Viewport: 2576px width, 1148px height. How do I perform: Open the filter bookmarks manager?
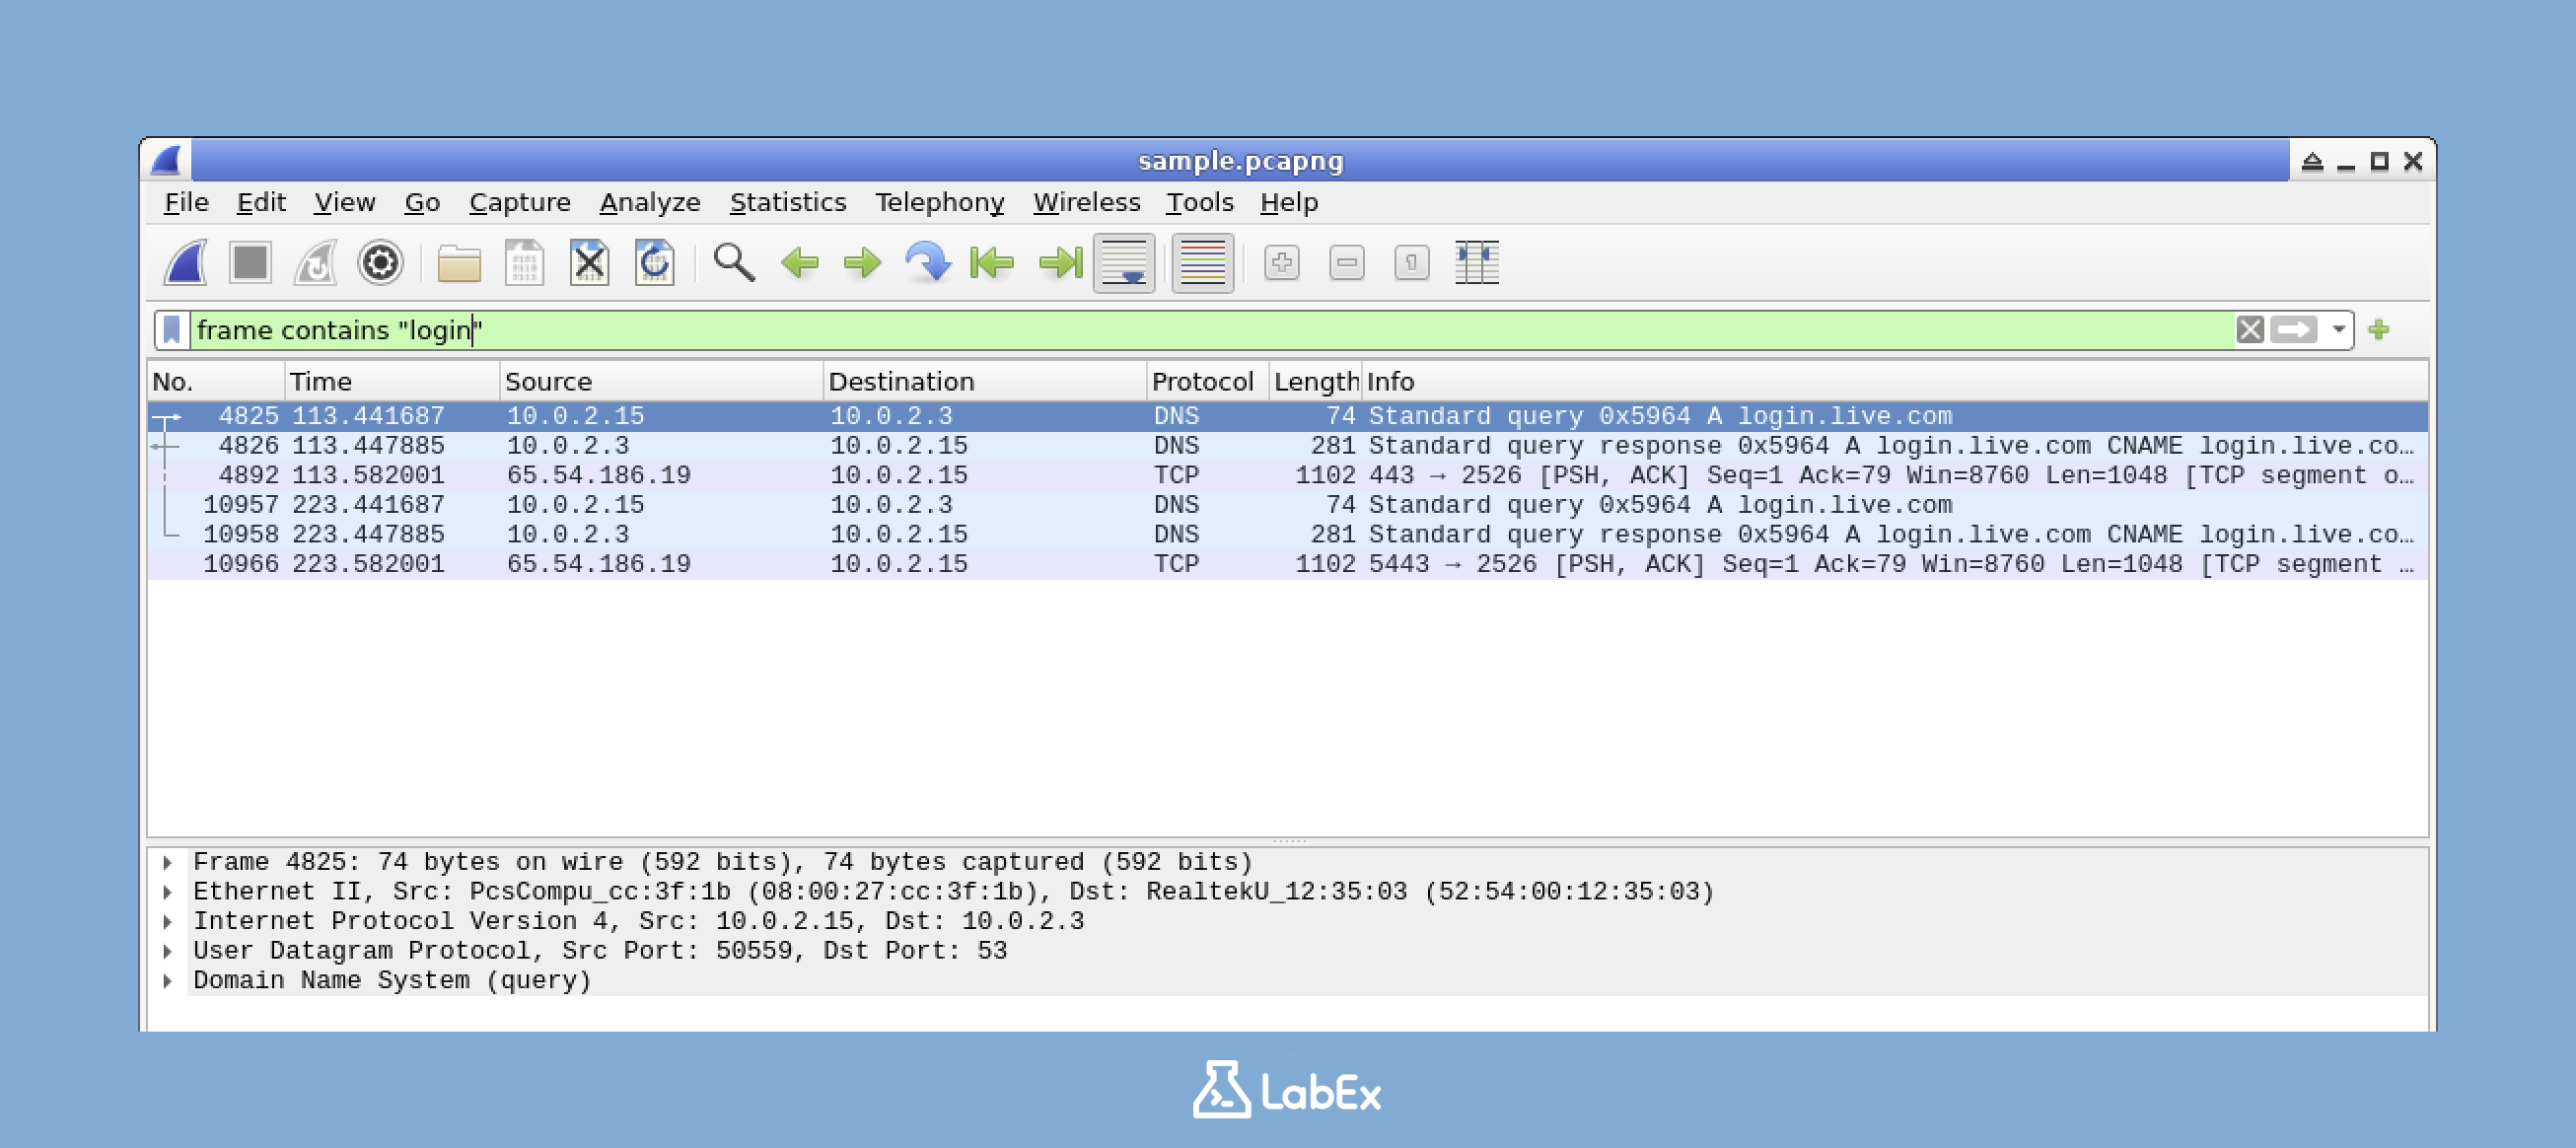172,329
